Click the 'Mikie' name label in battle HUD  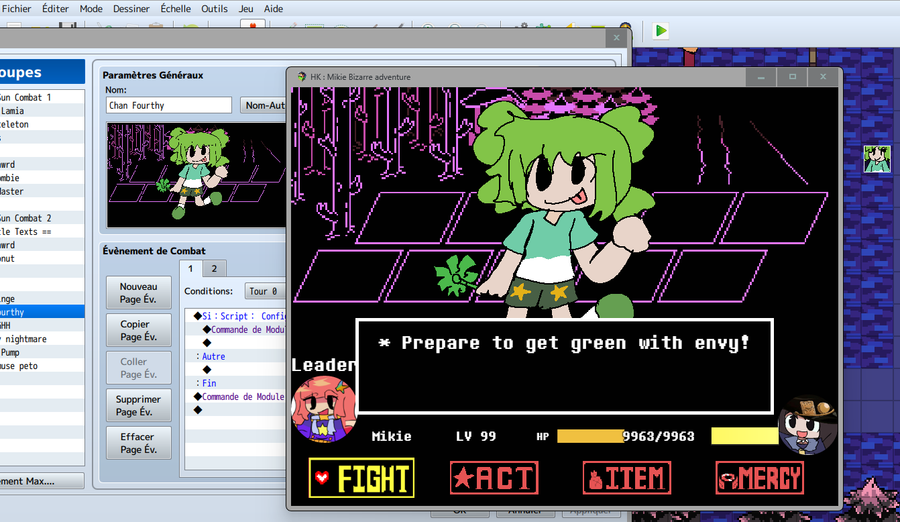point(391,436)
